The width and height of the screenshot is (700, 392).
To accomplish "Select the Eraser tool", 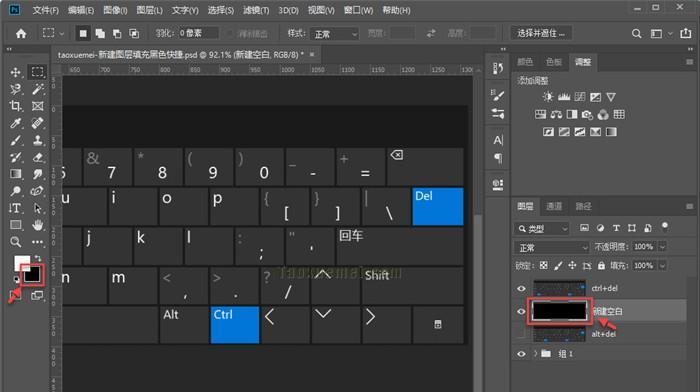I will click(38, 157).
